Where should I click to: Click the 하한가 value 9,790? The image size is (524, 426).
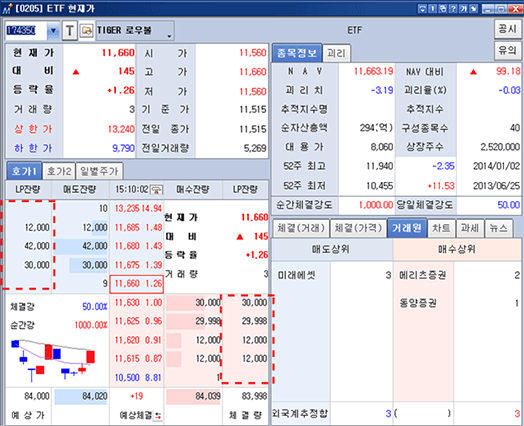123,148
